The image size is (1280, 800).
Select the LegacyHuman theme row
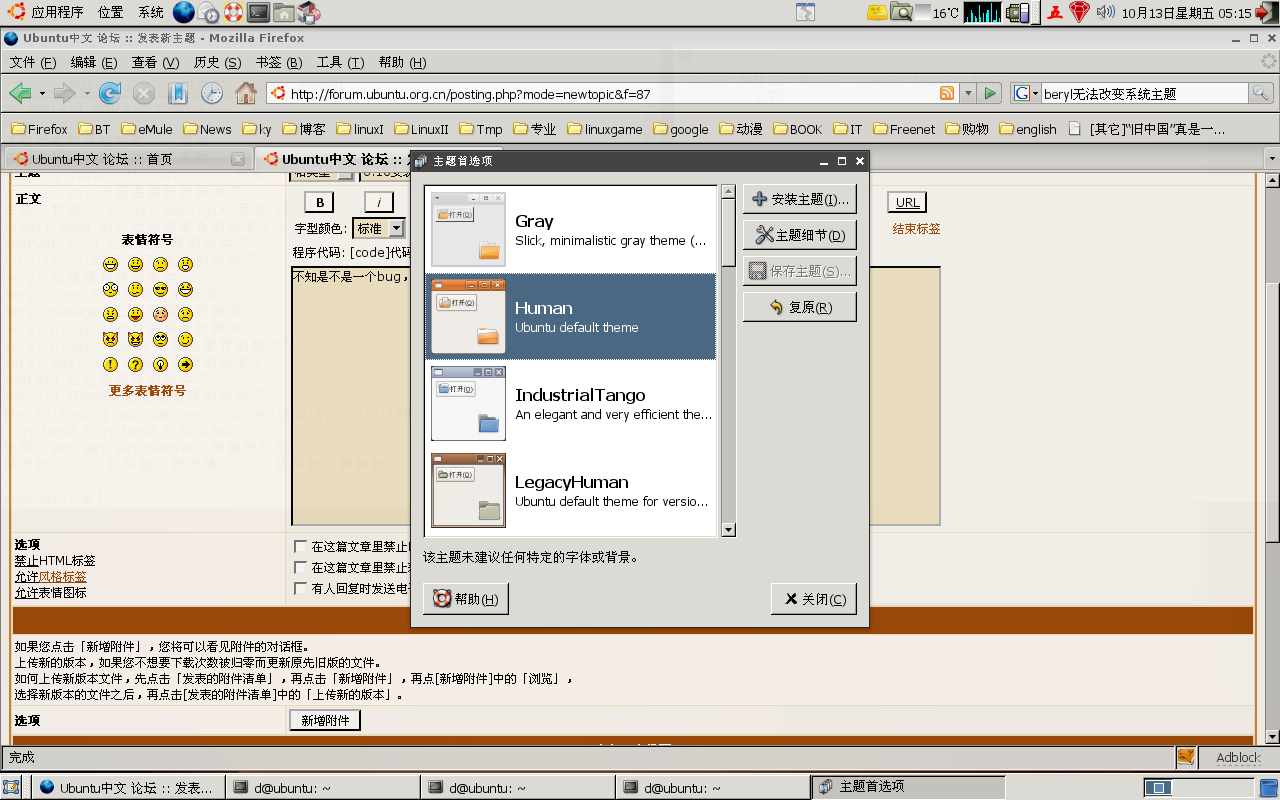pyautogui.click(x=571, y=490)
